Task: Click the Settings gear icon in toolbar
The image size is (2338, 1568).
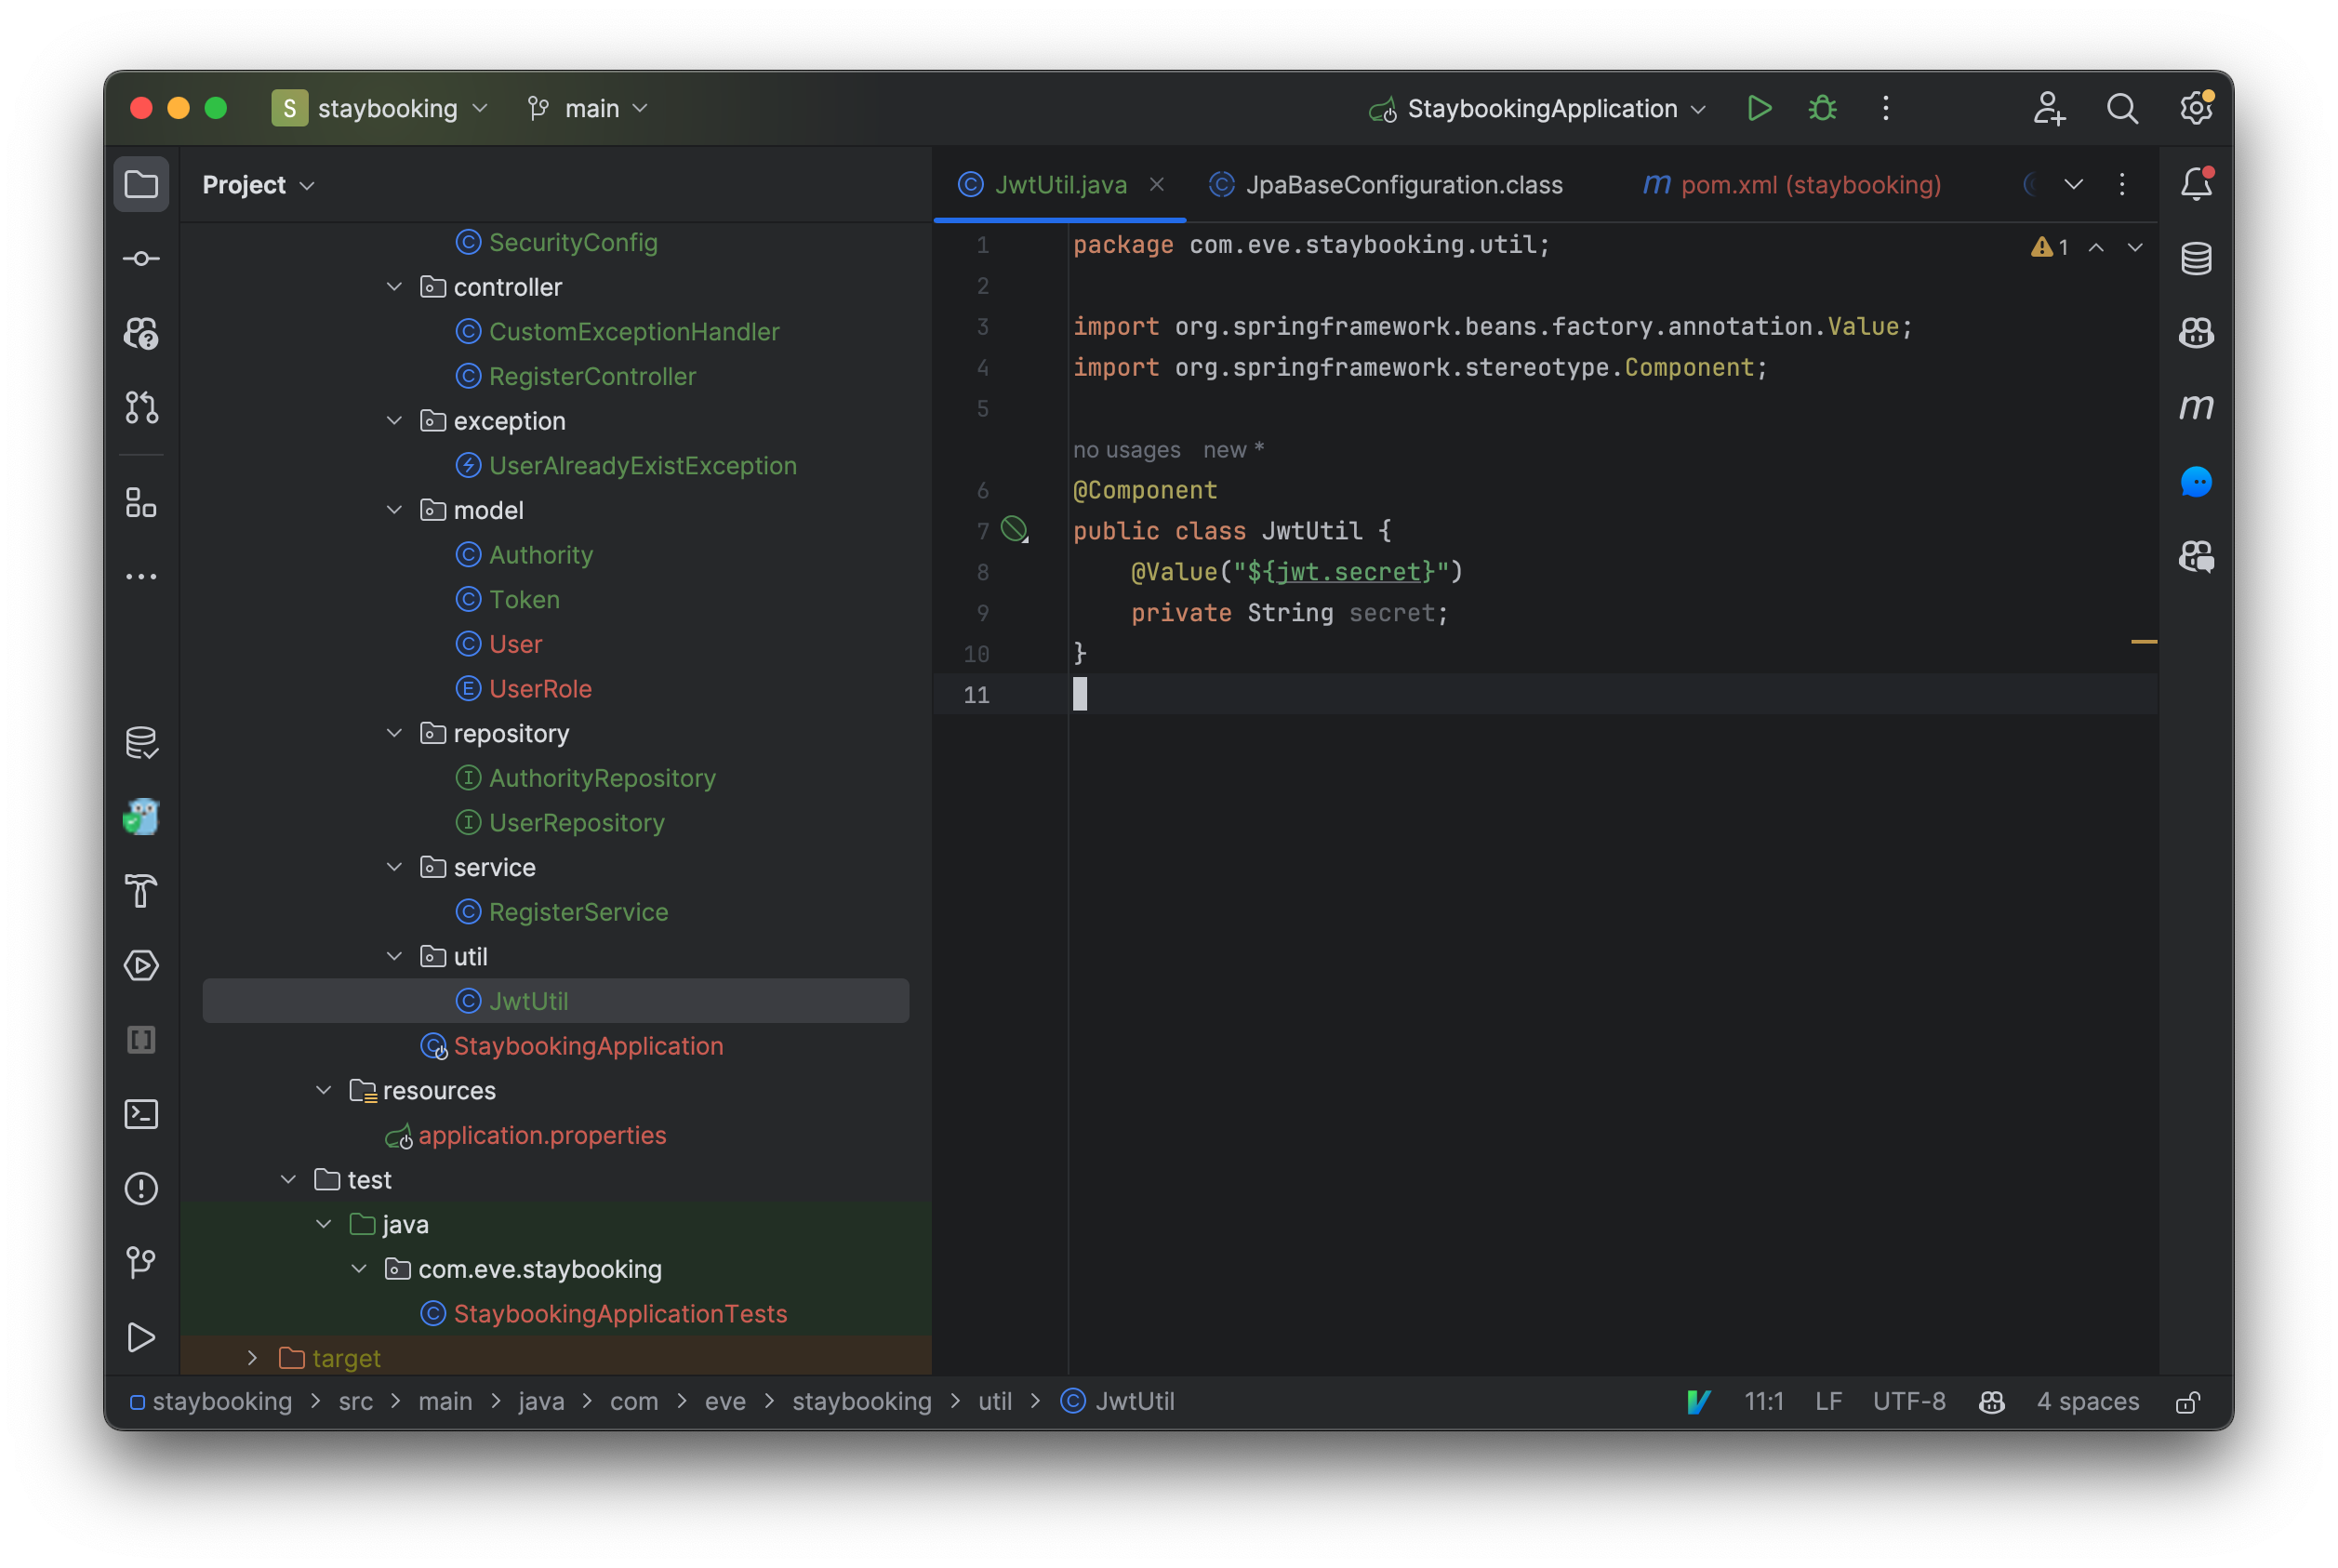Action: tap(2195, 109)
